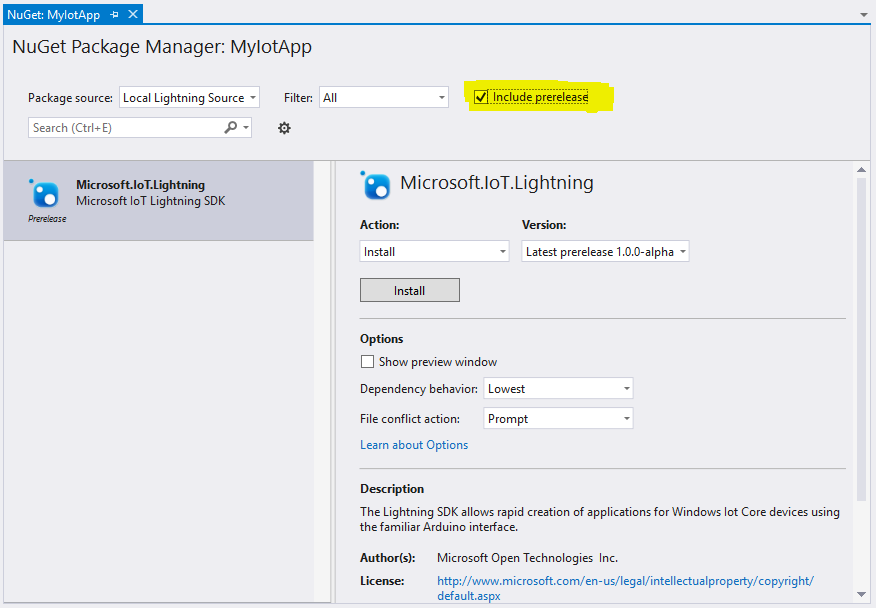Click the Prerelease label under package icon
This screenshot has width=876, height=608.
click(47, 219)
